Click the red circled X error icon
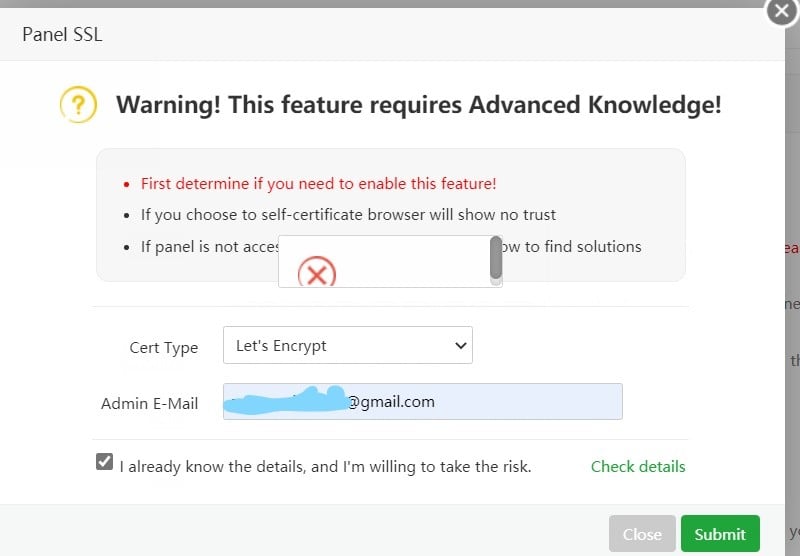 pyautogui.click(x=317, y=272)
